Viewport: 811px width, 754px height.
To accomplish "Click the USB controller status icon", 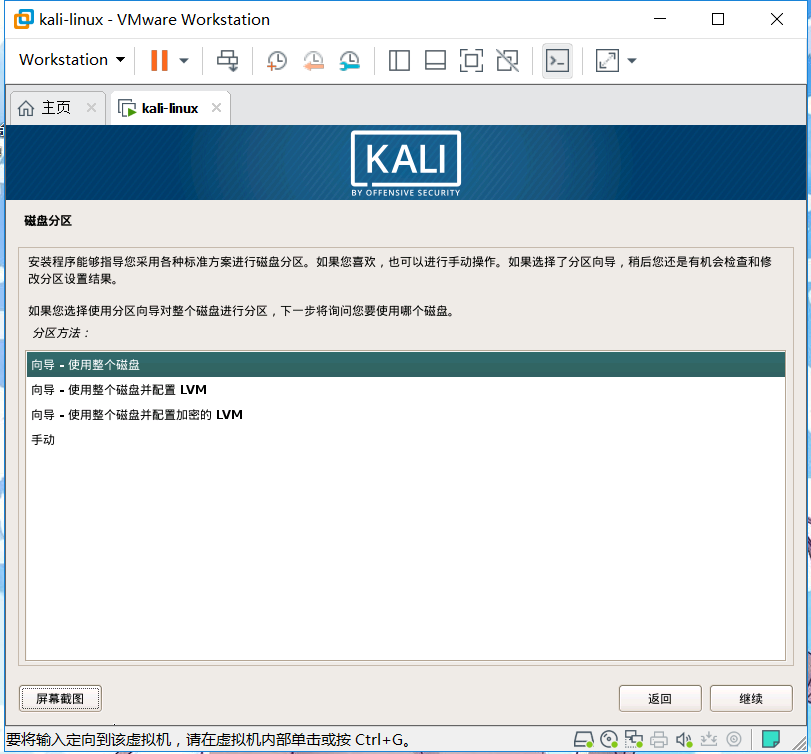I will coord(709,740).
